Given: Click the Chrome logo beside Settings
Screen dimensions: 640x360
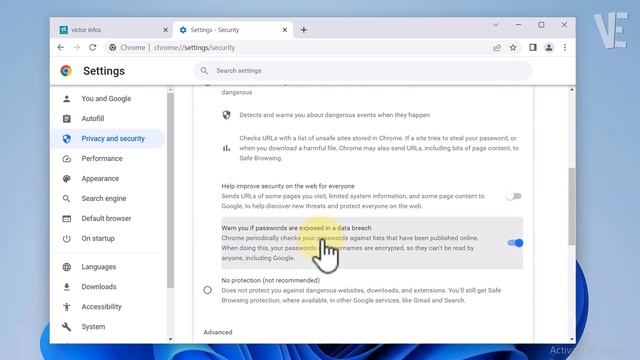Looking at the screenshot, I should (66, 71).
